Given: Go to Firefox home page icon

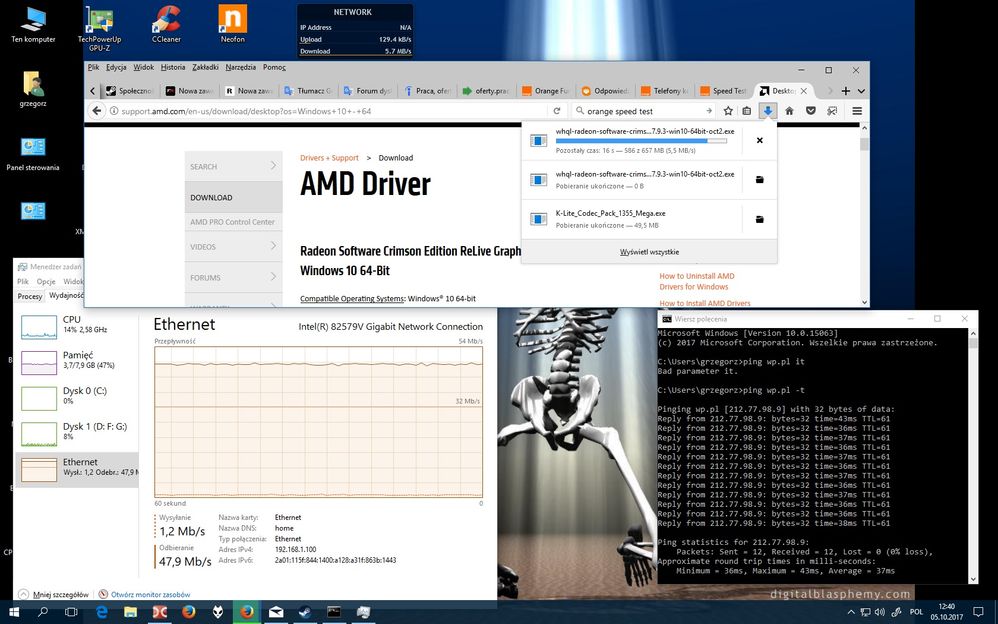Looking at the screenshot, I should click(x=789, y=111).
